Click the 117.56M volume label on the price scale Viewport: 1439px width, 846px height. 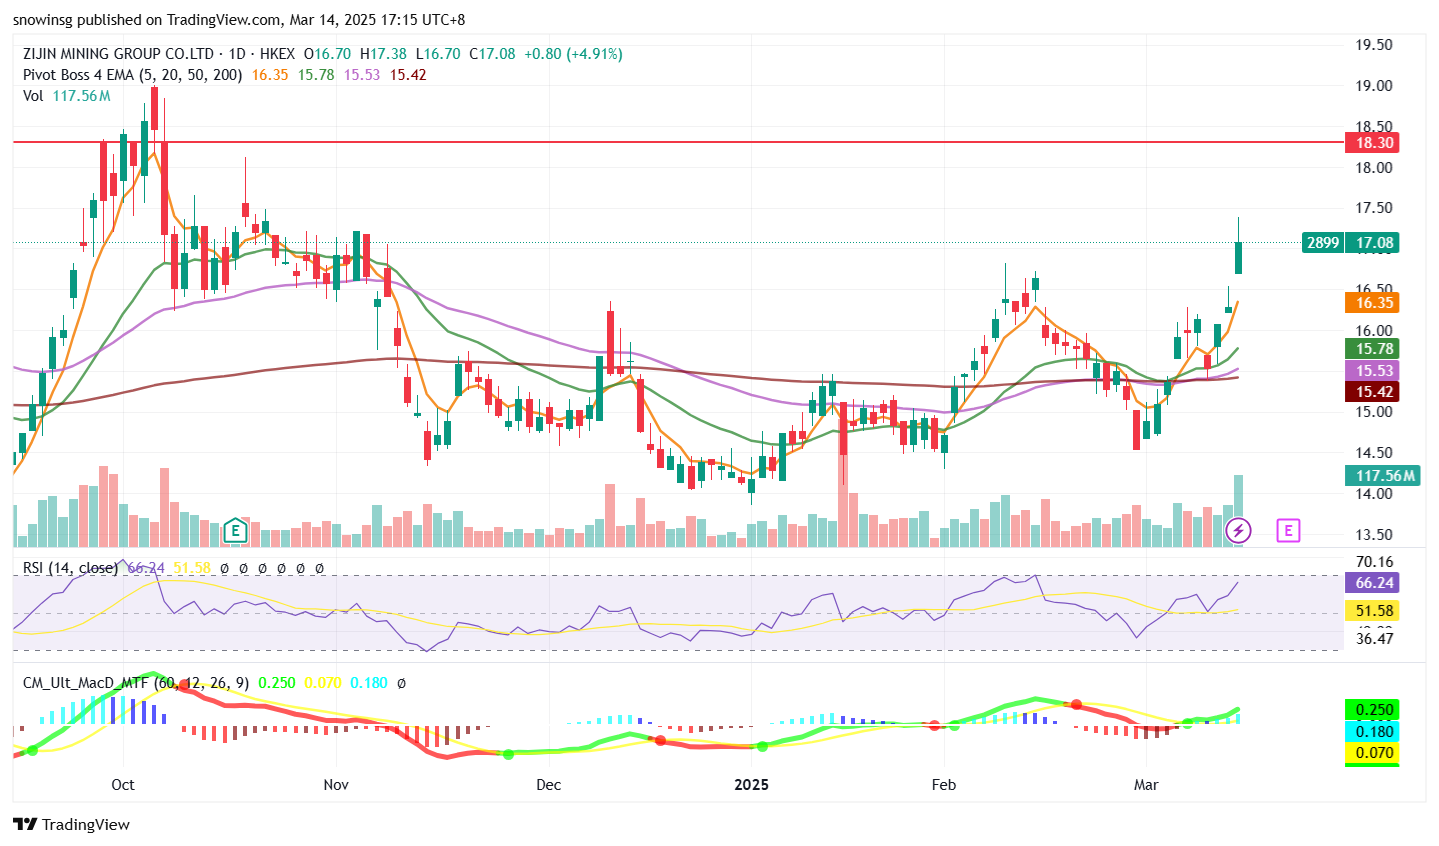pyautogui.click(x=1384, y=476)
